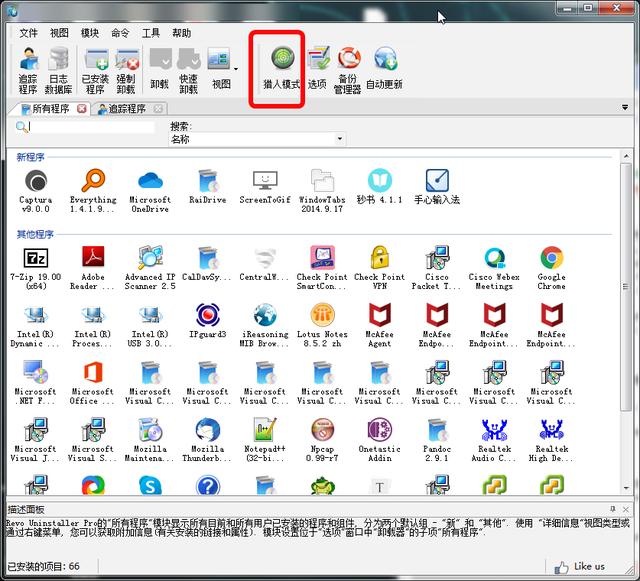
Task: Focus the program search field
Action: pyautogui.click(x=91, y=127)
